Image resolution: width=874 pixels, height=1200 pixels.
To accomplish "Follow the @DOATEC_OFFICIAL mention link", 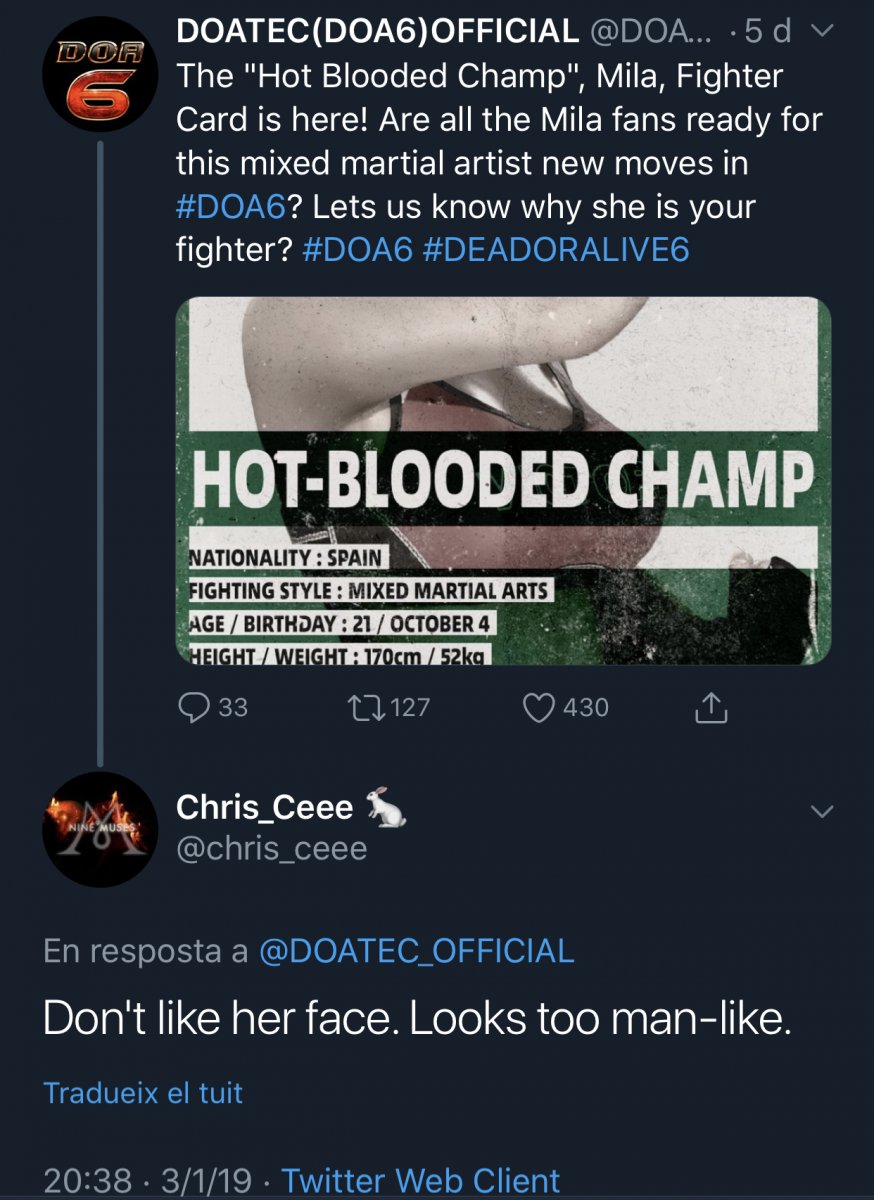I will tap(416, 951).
